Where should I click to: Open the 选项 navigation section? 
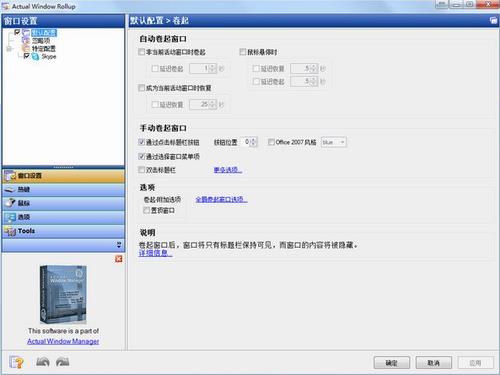pyautogui.click(x=63, y=217)
